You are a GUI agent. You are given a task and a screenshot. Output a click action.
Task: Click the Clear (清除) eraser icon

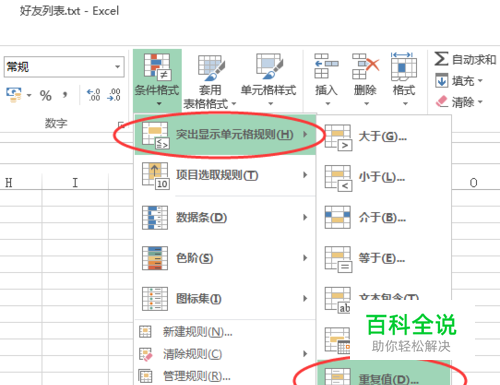(442, 101)
